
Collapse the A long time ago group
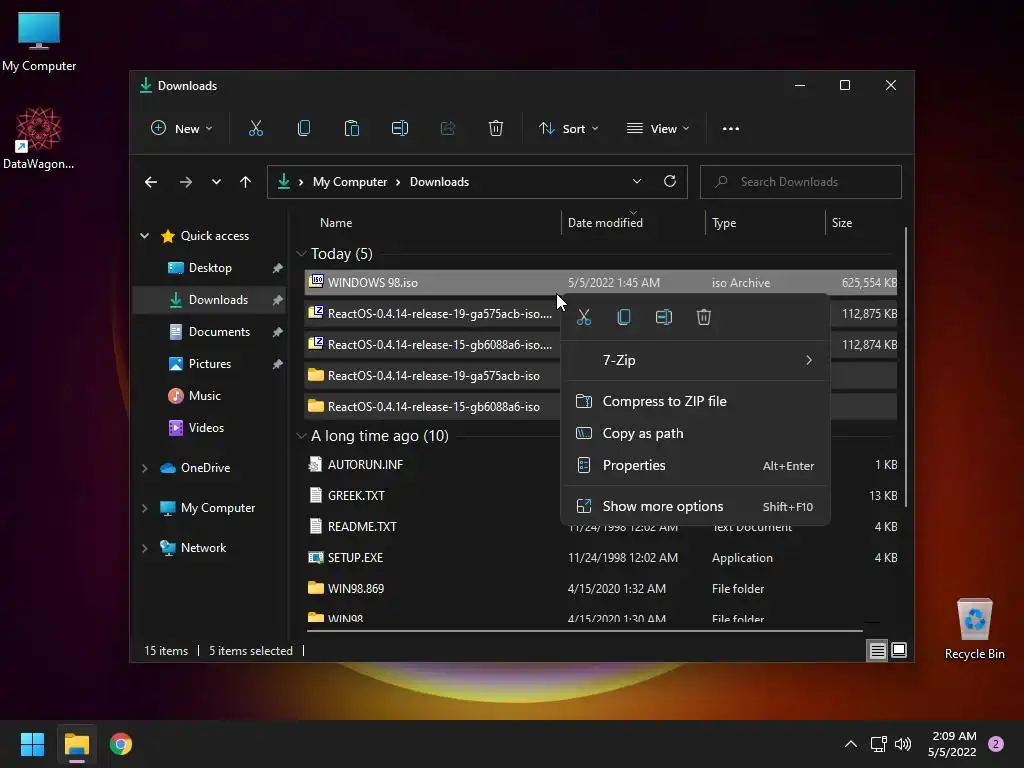[301, 436]
